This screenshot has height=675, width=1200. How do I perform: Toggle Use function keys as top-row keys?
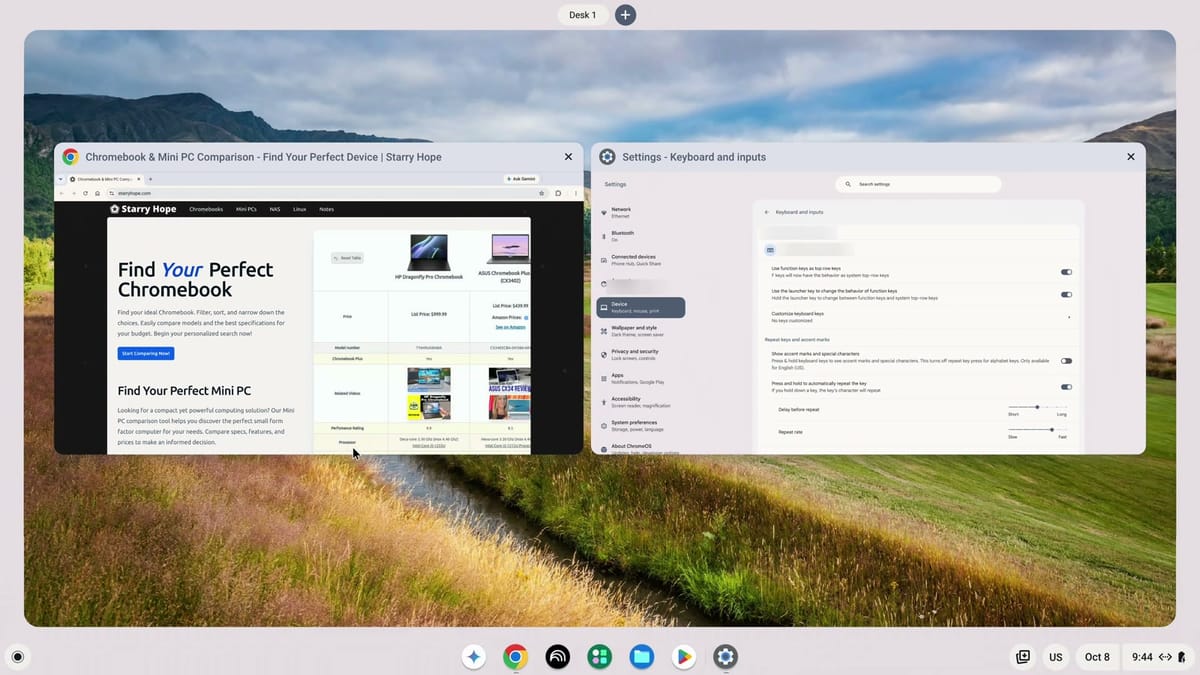pos(1066,271)
